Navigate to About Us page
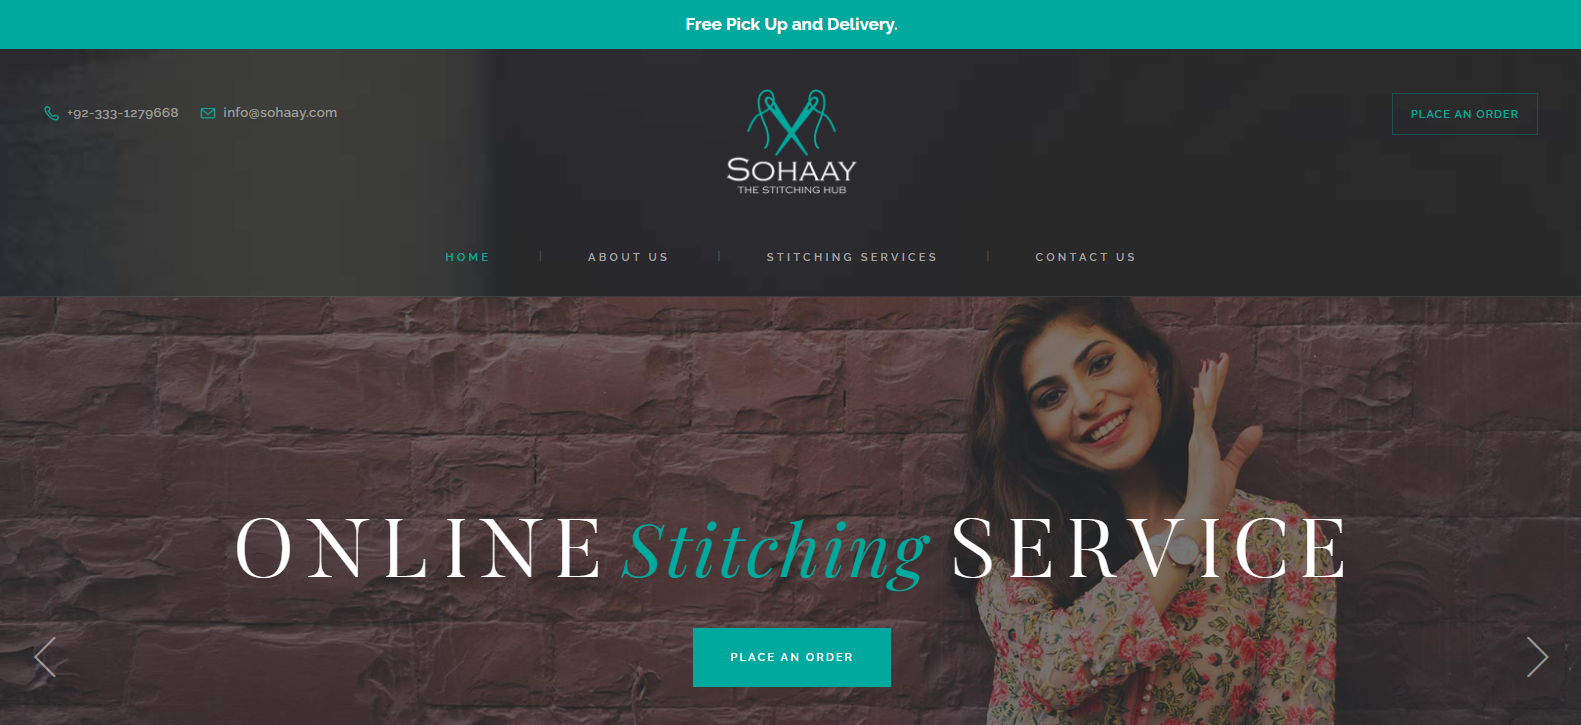 coord(628,257)
